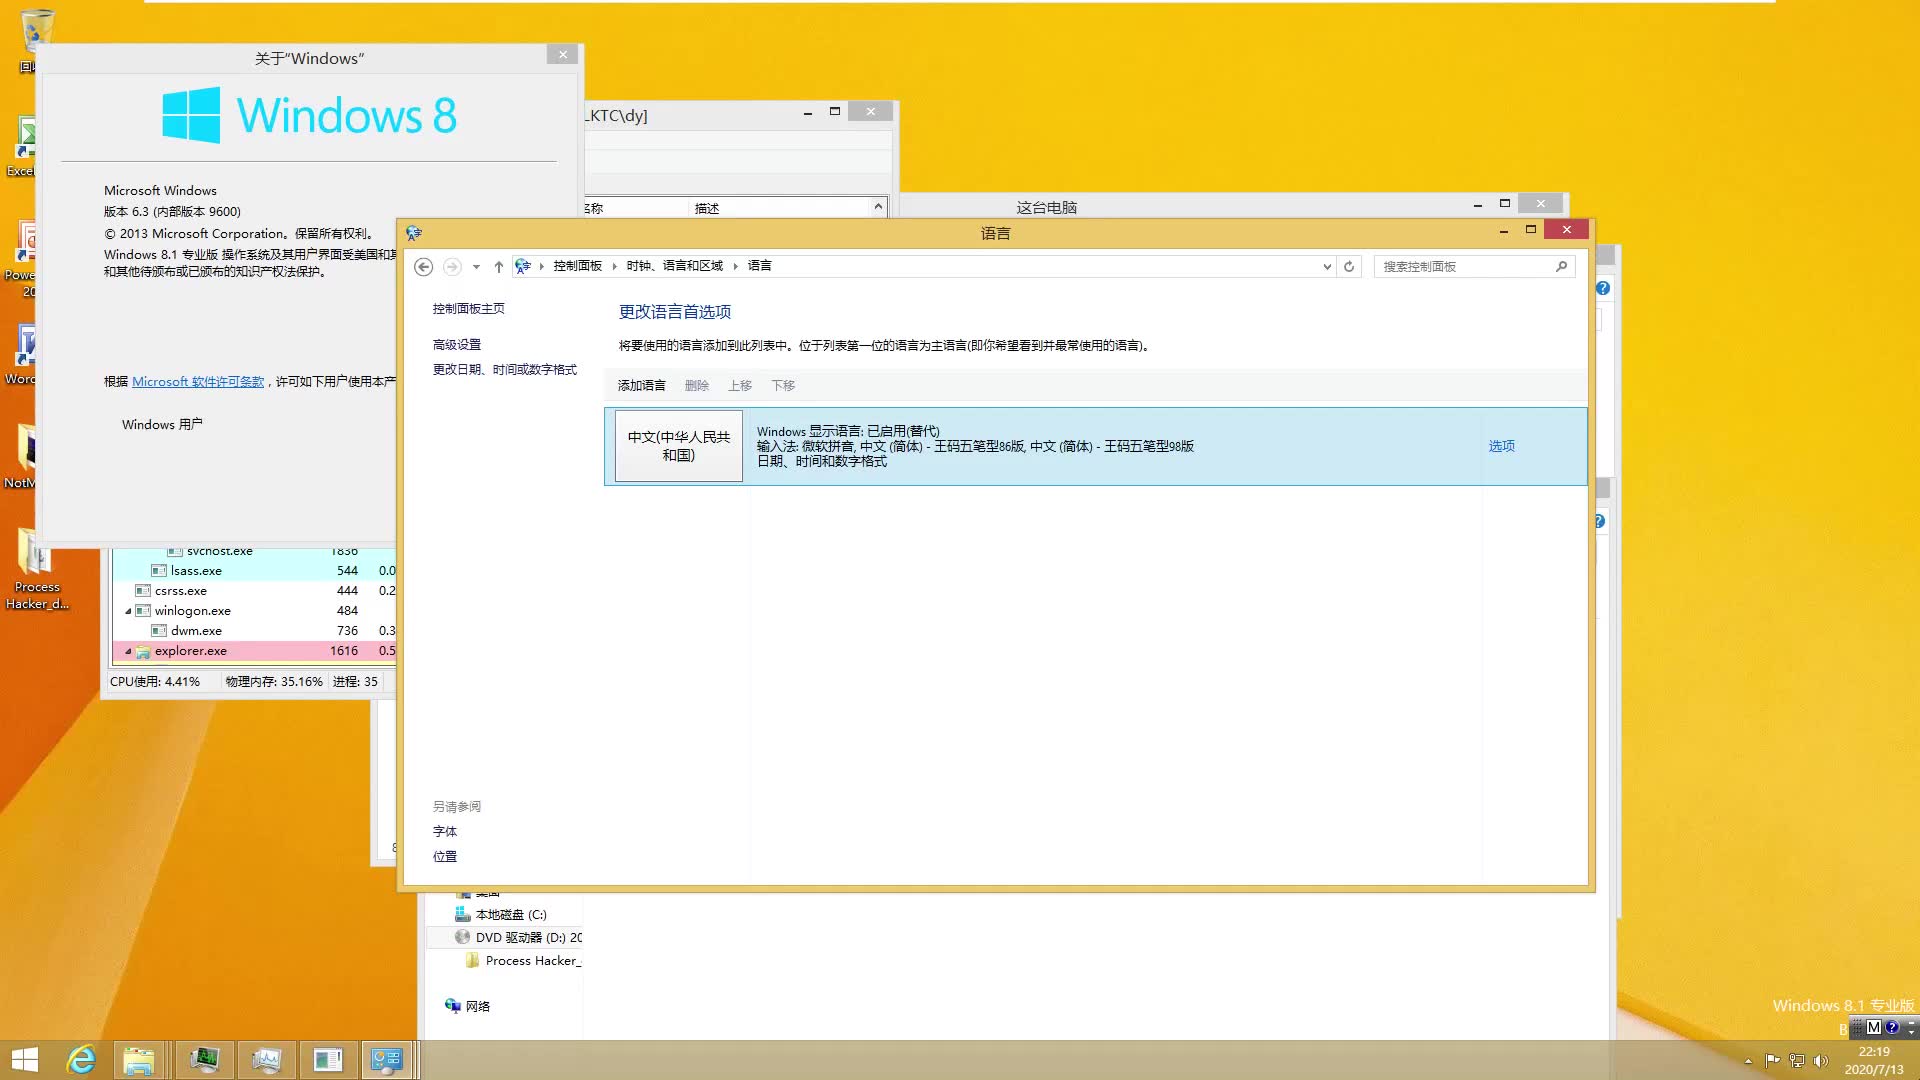Open address bar history dropdown
1920x1080 pixels.
1327,266
